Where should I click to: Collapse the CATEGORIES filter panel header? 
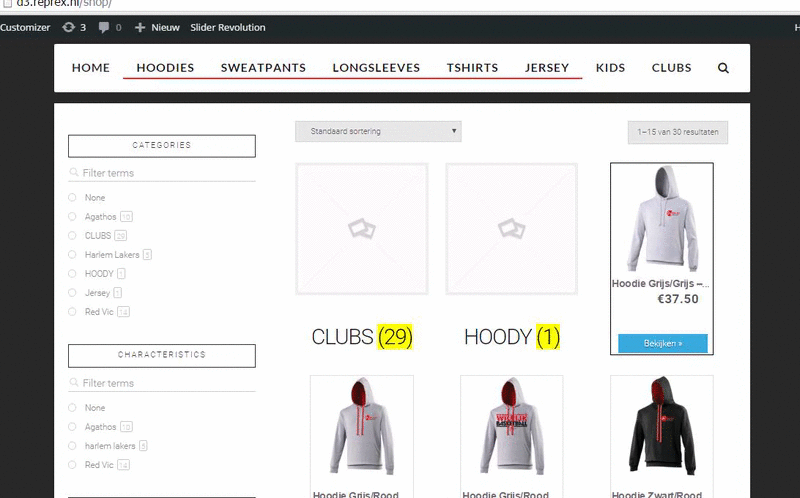[162, 146]
